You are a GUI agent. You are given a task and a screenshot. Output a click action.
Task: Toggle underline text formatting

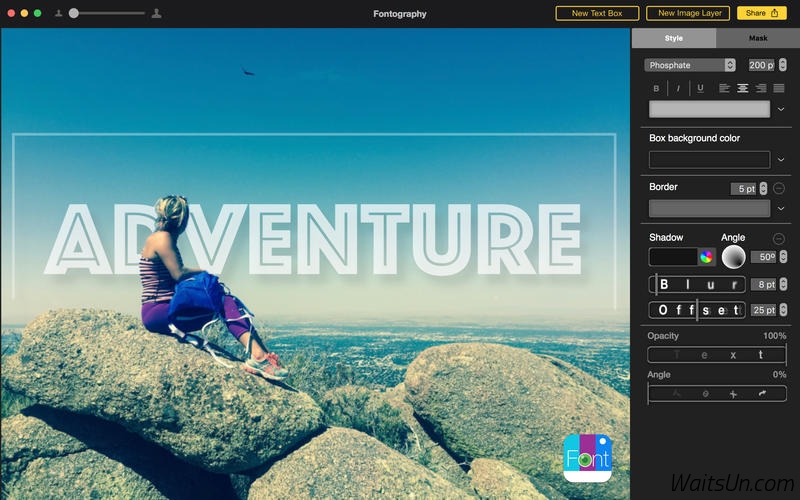tap(700, 88)
